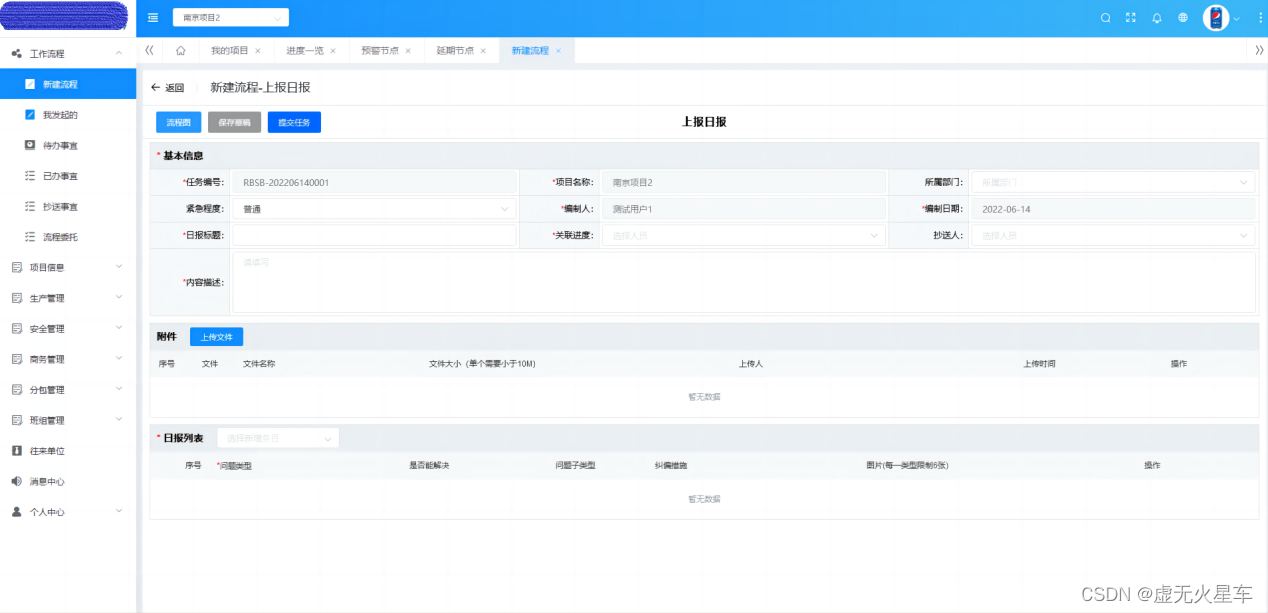Focus the 内容描述 text area
Screen dimensions: 1268x613
[744, 282]
